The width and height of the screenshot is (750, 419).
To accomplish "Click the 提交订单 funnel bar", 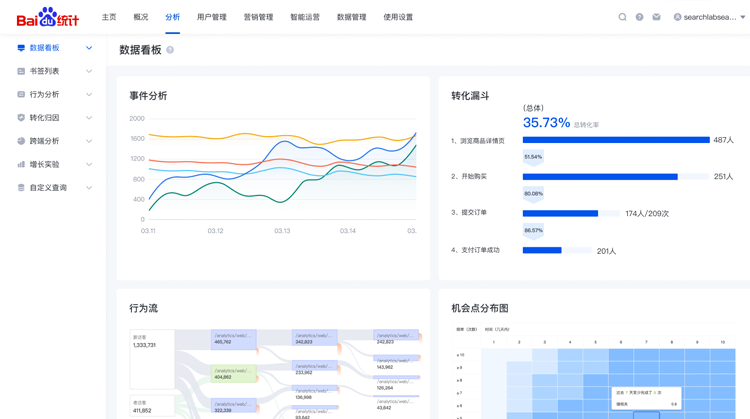I will [x=560, y=213].
